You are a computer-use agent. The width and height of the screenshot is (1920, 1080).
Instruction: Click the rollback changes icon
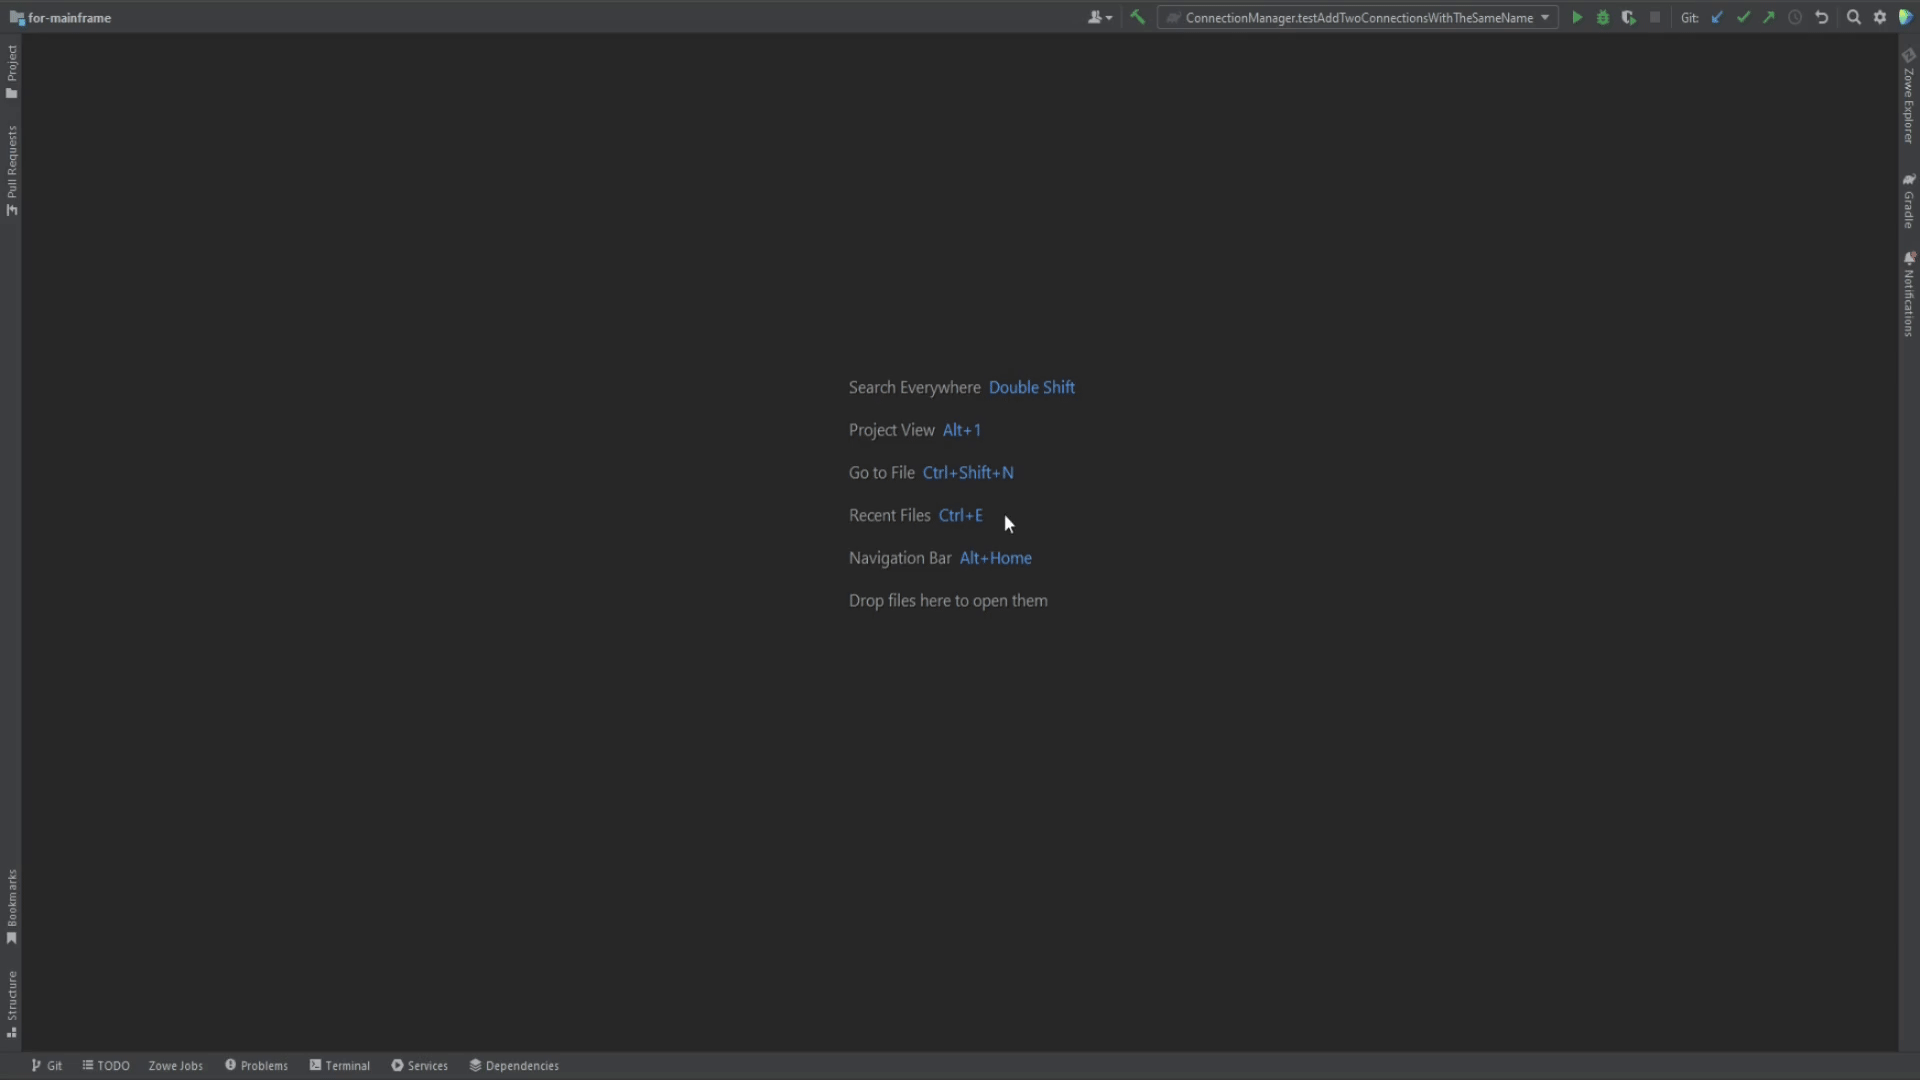point(1822,17)
